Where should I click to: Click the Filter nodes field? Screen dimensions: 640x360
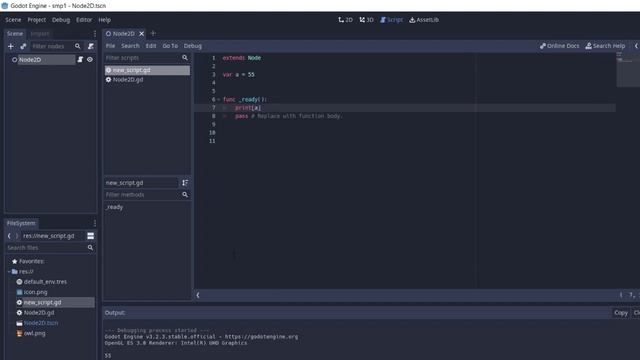point(52,47)
